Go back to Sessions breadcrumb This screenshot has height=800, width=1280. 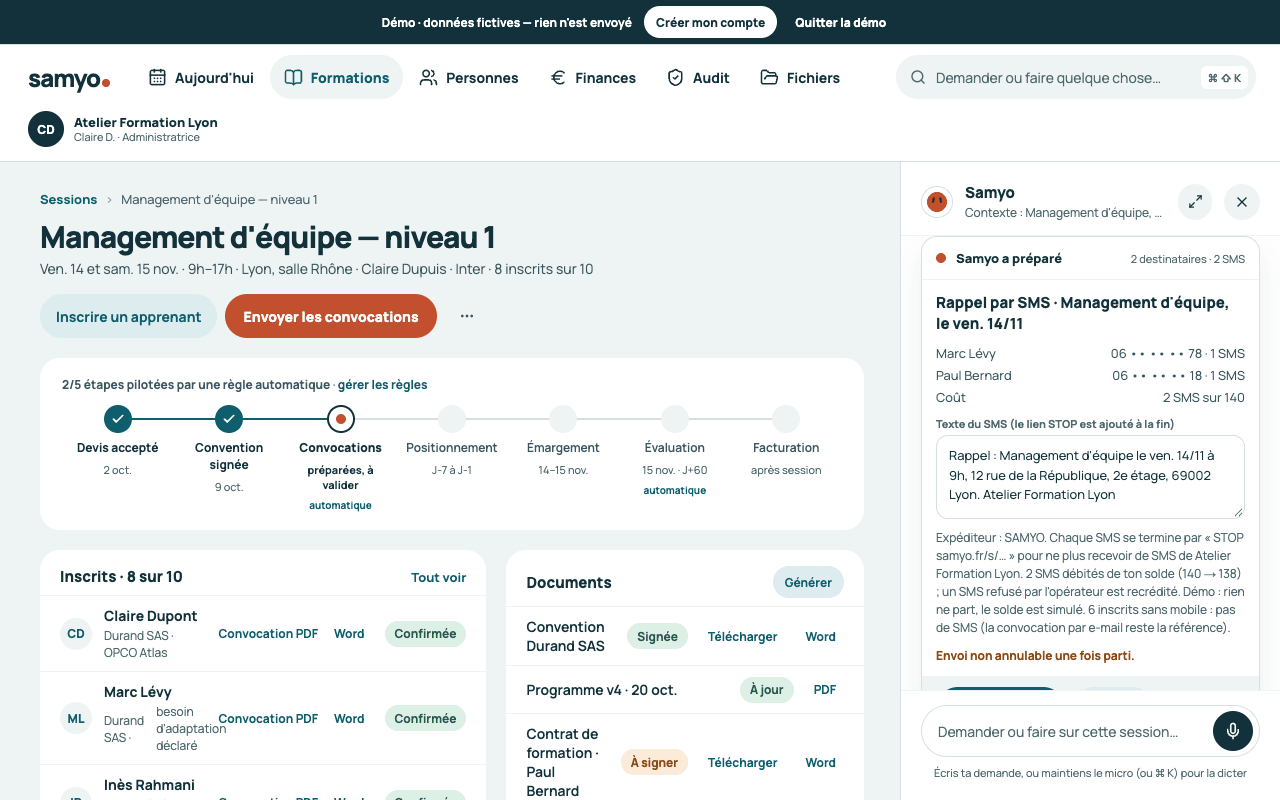click(x=68, y=199)
